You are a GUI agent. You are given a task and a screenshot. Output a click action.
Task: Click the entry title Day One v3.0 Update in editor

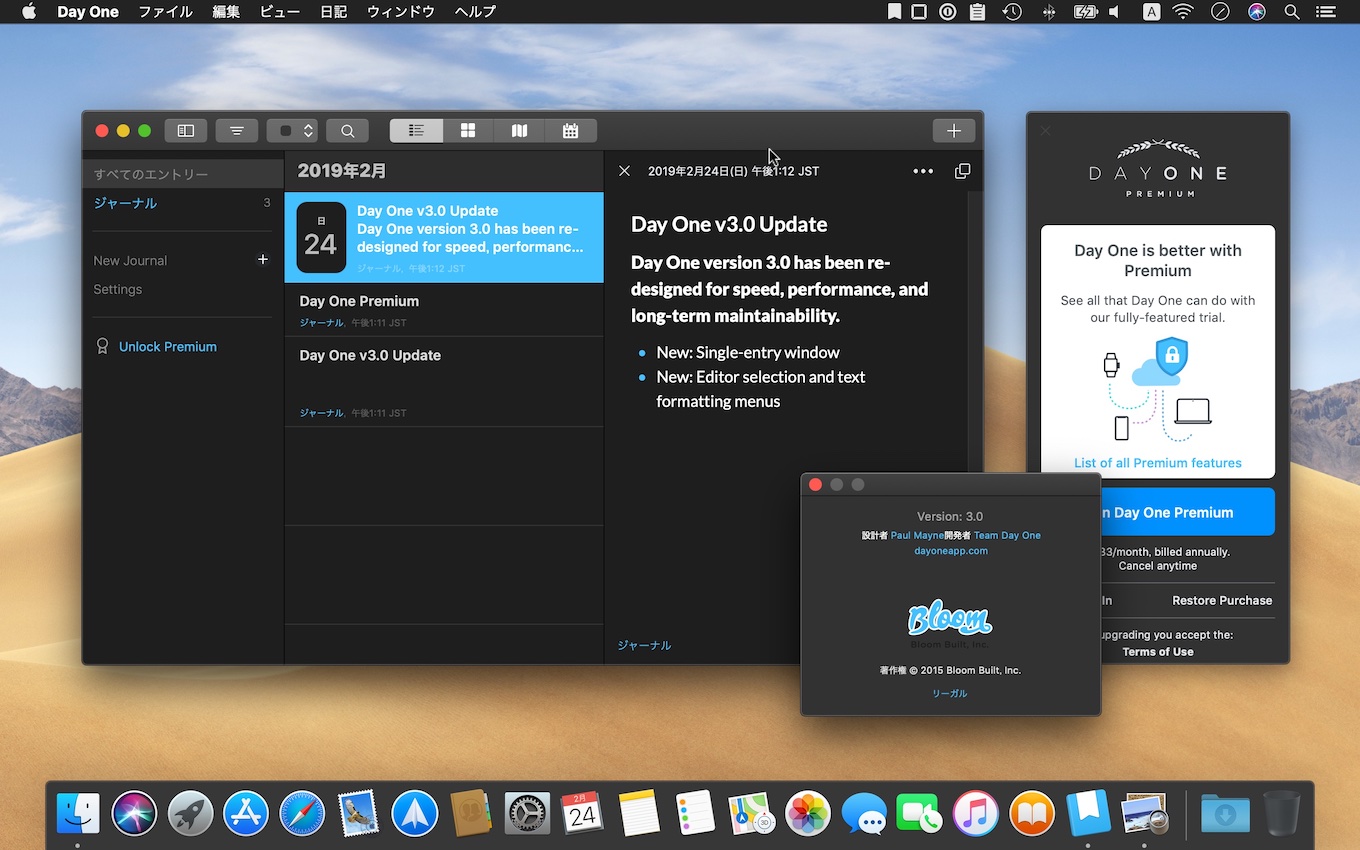729,224
